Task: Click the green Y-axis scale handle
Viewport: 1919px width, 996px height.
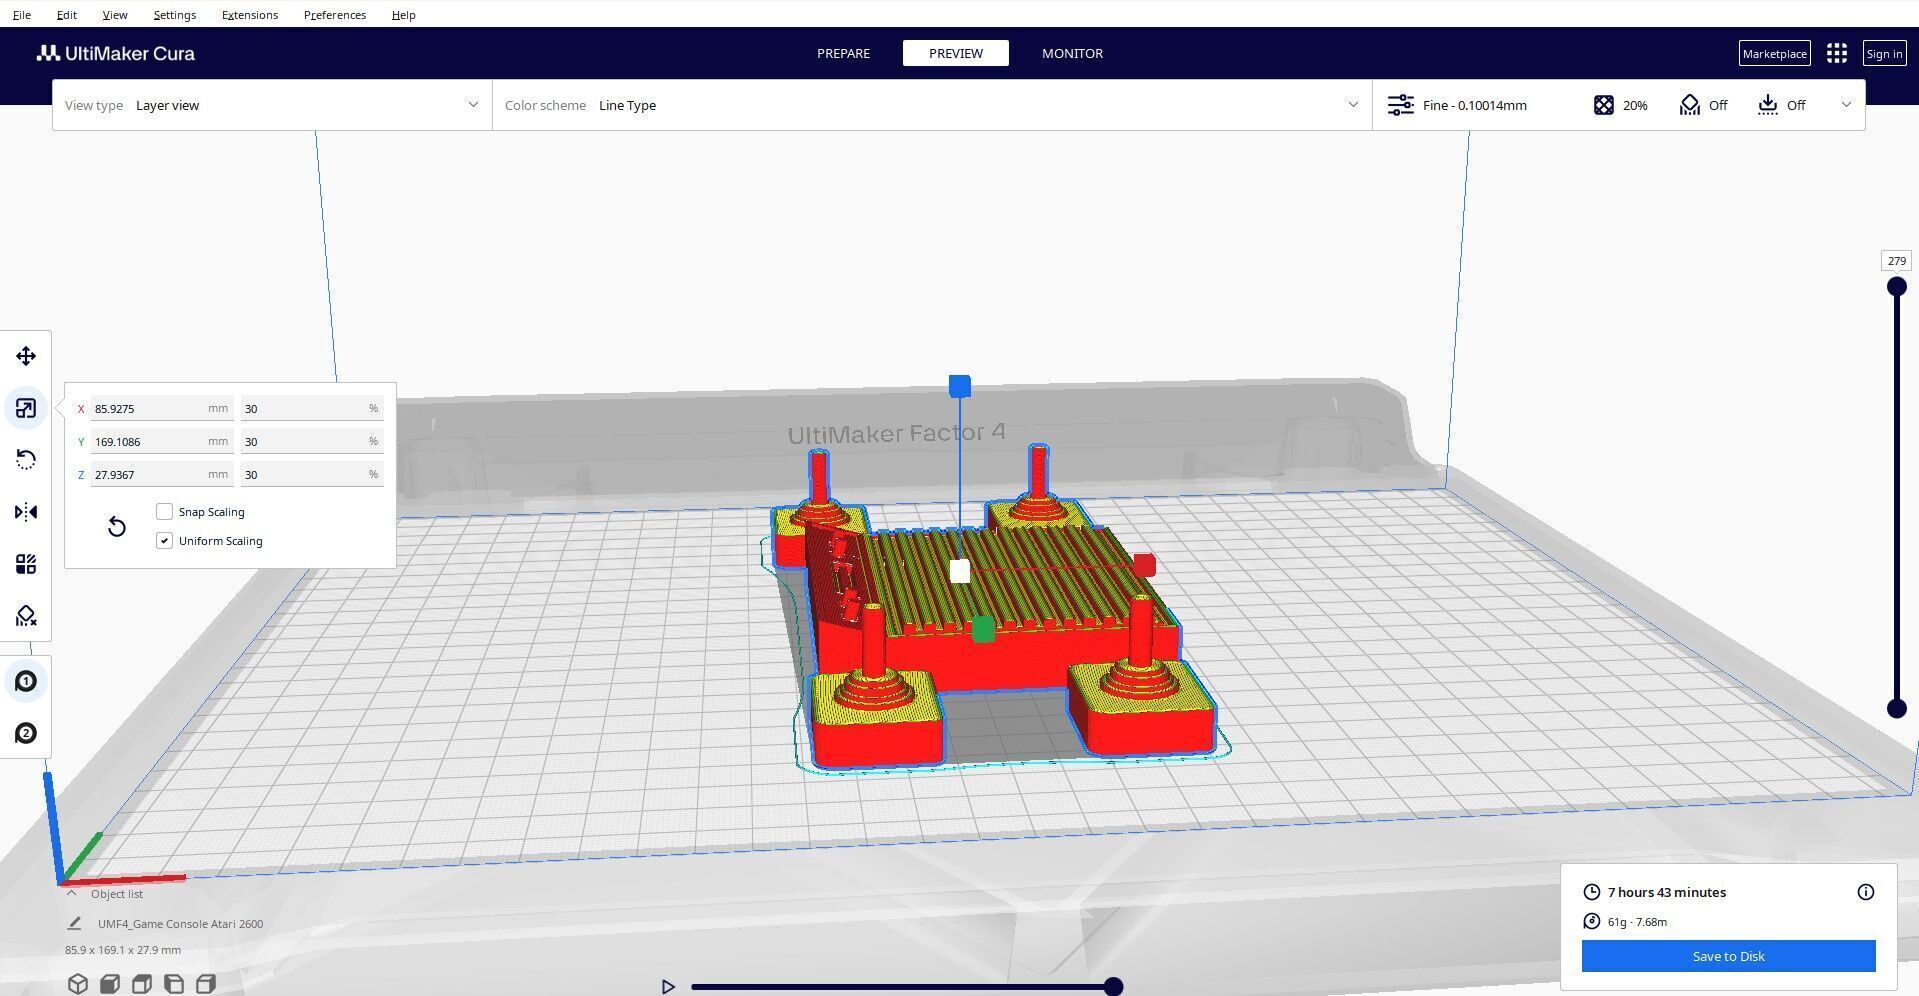Action: pyautogui.click(x=983, y=629)
